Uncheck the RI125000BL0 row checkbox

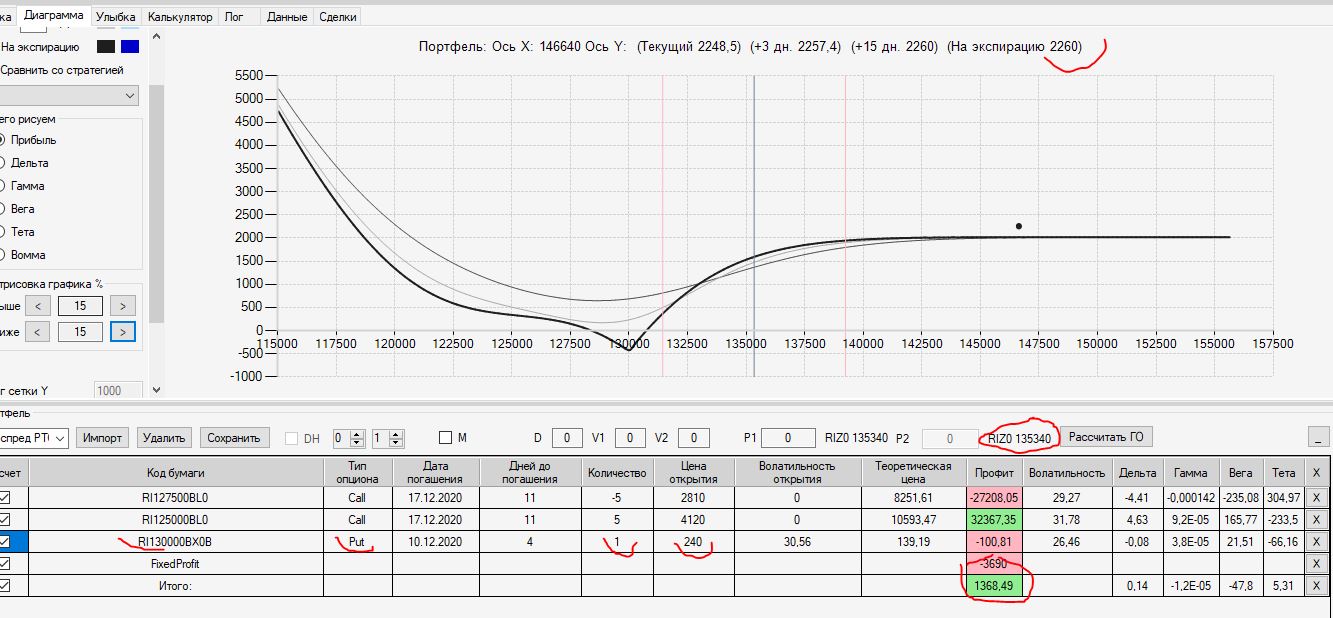pyautogui.click(x=7, y=520)
